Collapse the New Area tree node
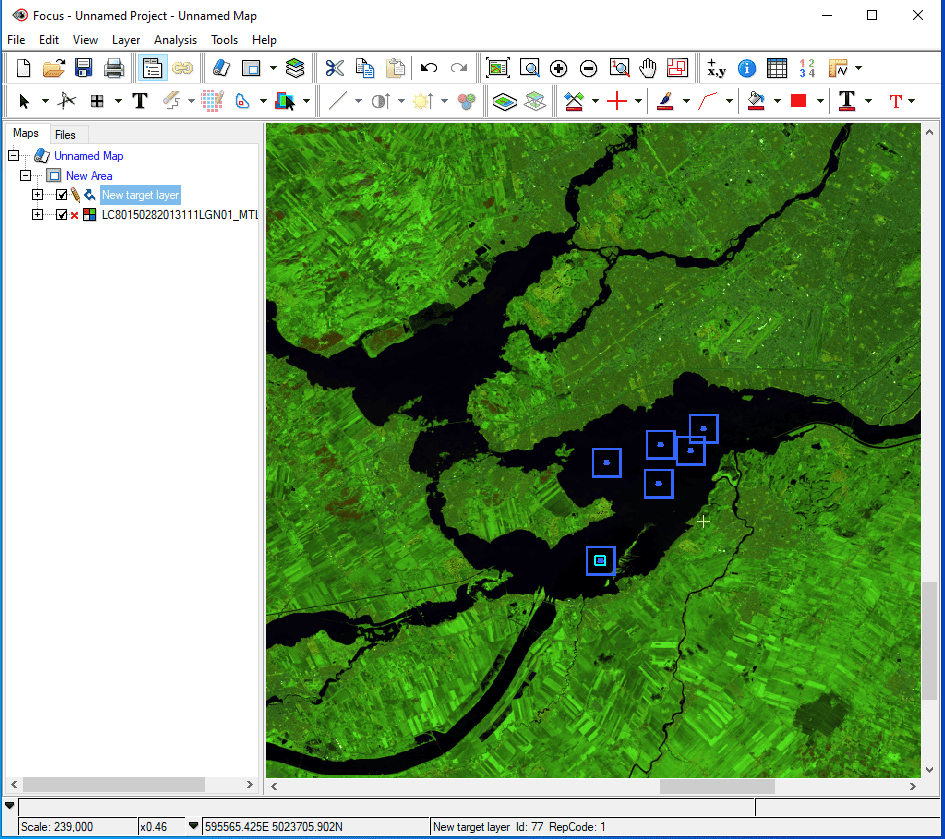The image size is (945, 839). 25,175
